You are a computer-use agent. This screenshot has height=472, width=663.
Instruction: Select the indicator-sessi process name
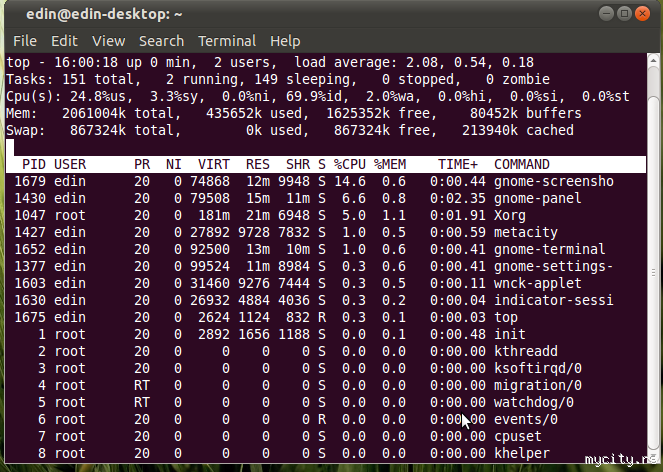[554, 300]
